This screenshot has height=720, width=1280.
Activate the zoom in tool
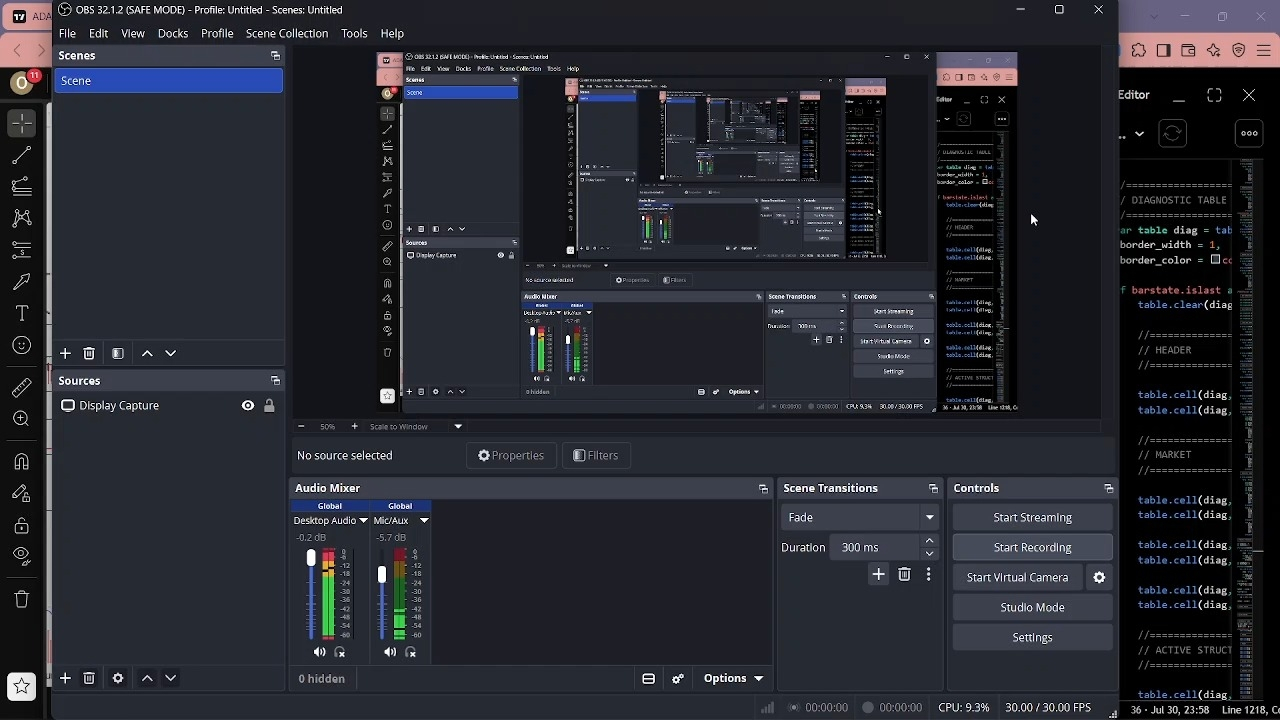point(22,420)
